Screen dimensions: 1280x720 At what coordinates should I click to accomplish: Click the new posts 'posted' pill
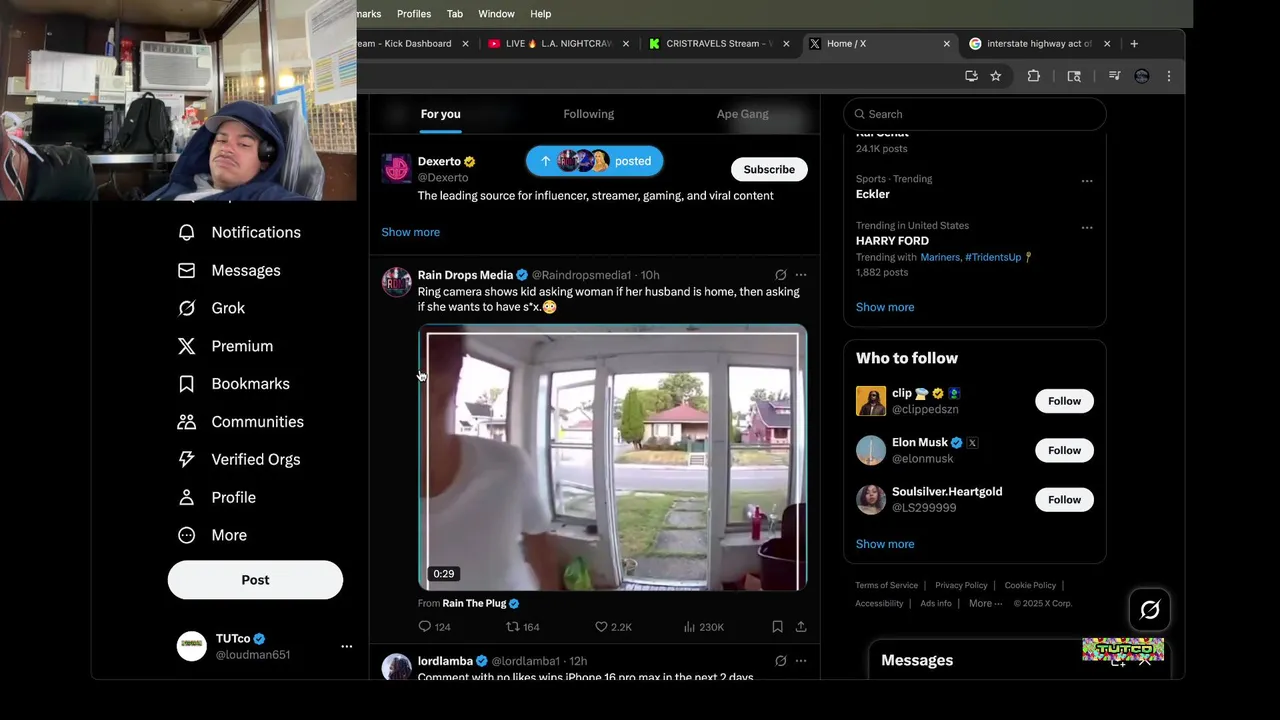595,161
